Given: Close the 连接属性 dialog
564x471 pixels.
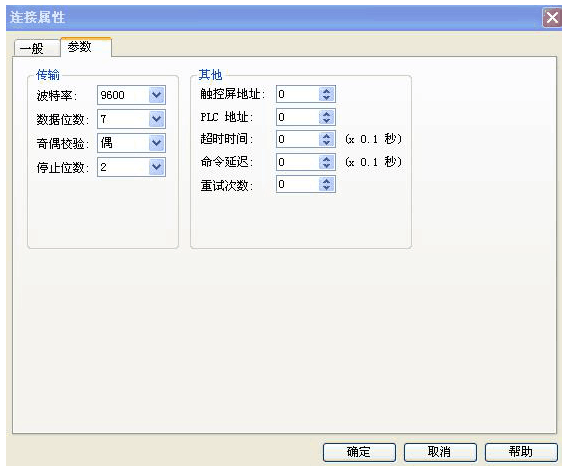Looking at the screenshot, I should tap(552, 17).
